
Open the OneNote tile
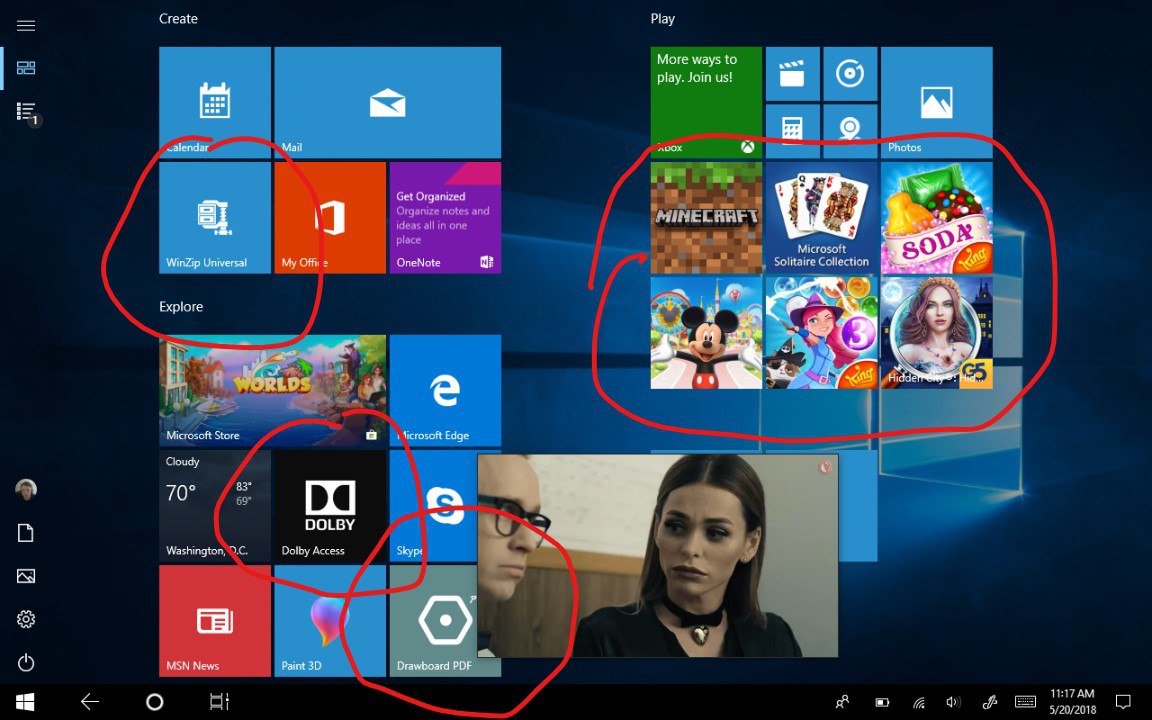[445, 217]
